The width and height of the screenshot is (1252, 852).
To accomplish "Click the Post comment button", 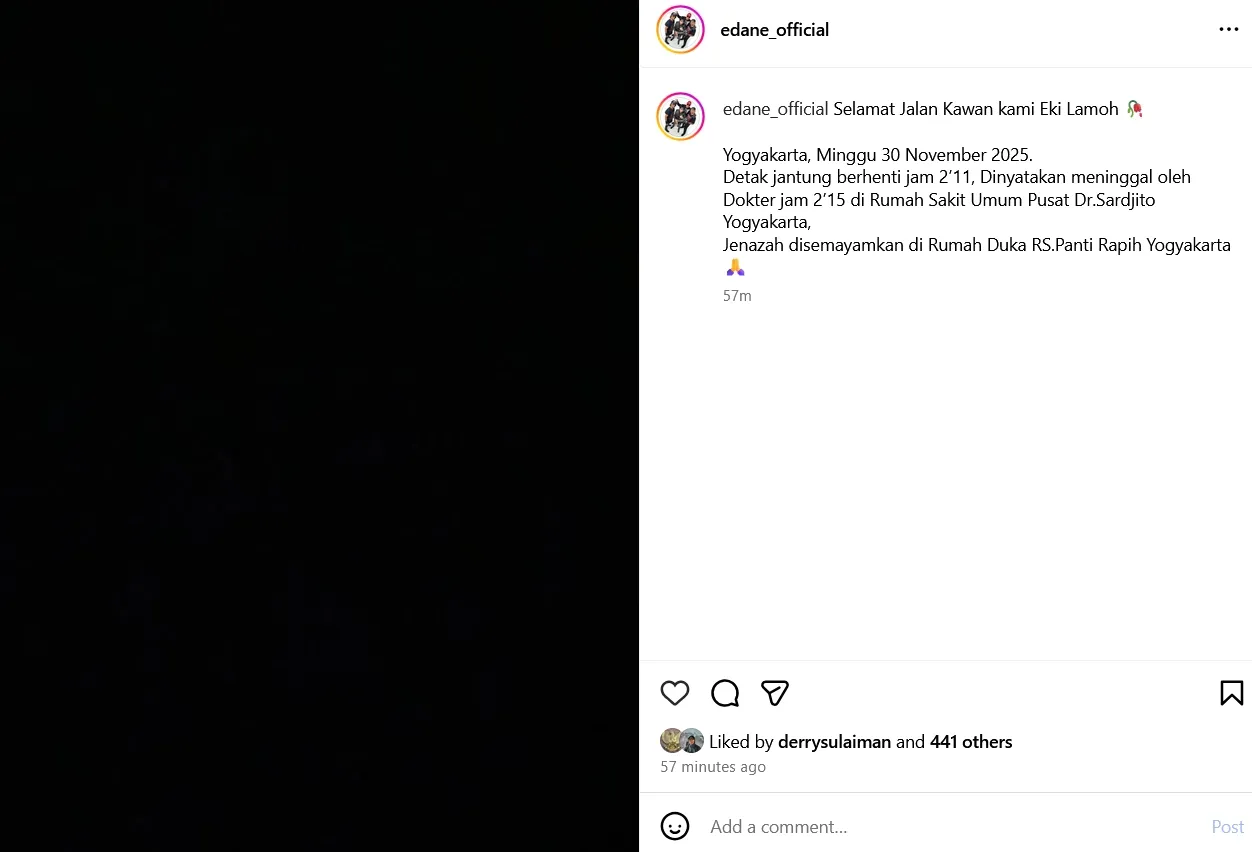I will pos(1227,827).
